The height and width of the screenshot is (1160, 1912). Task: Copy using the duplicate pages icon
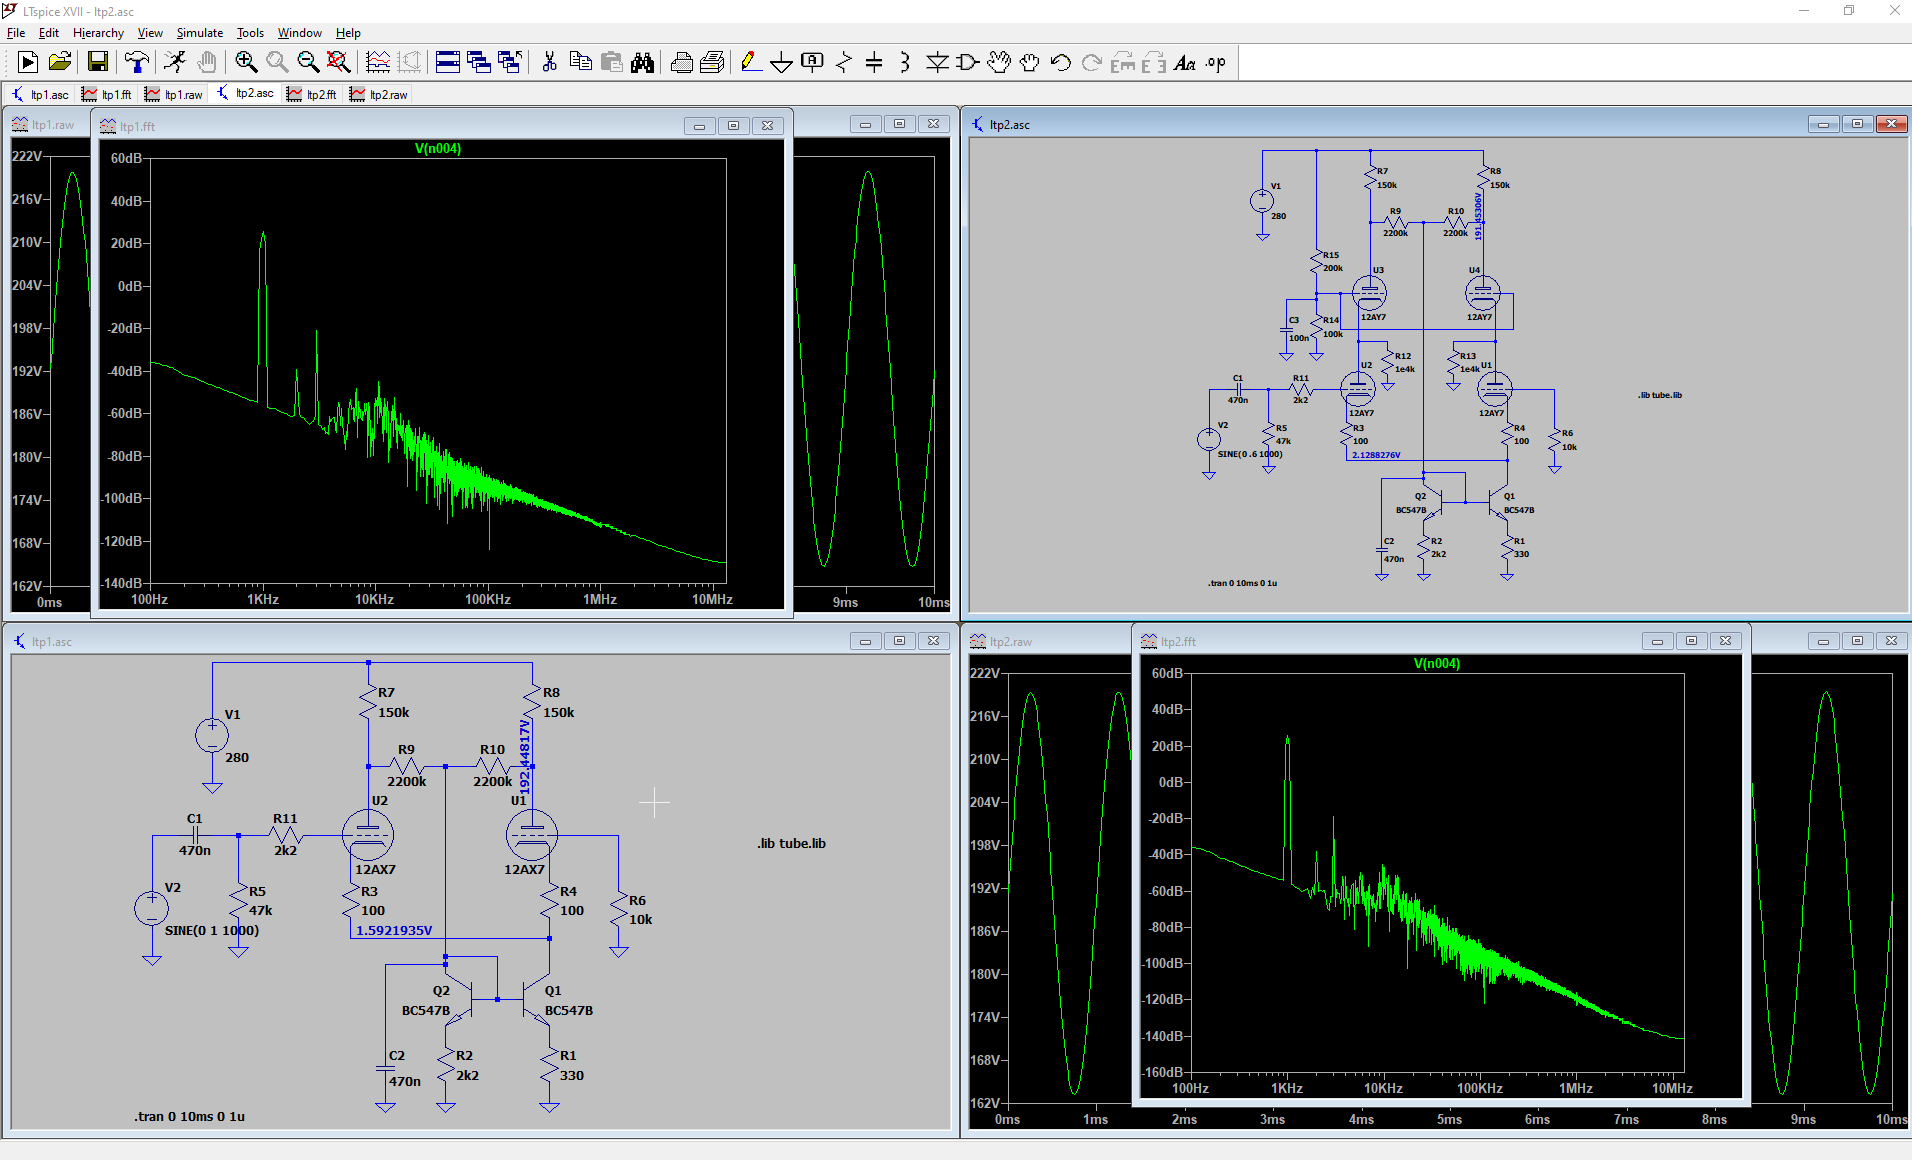pos(580,63)
